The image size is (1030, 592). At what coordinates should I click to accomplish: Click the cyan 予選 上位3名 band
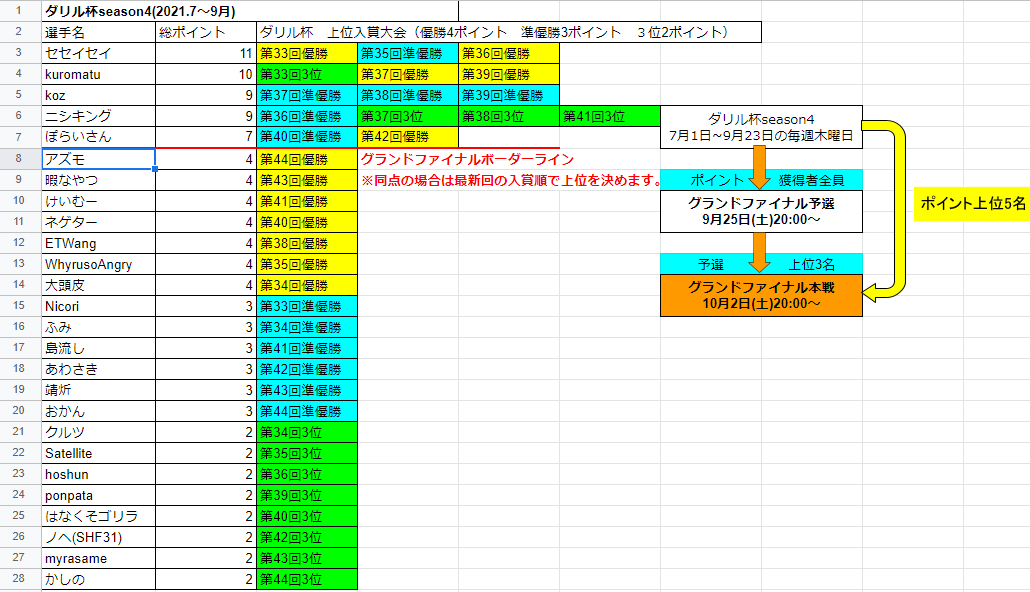coord(761,264)
